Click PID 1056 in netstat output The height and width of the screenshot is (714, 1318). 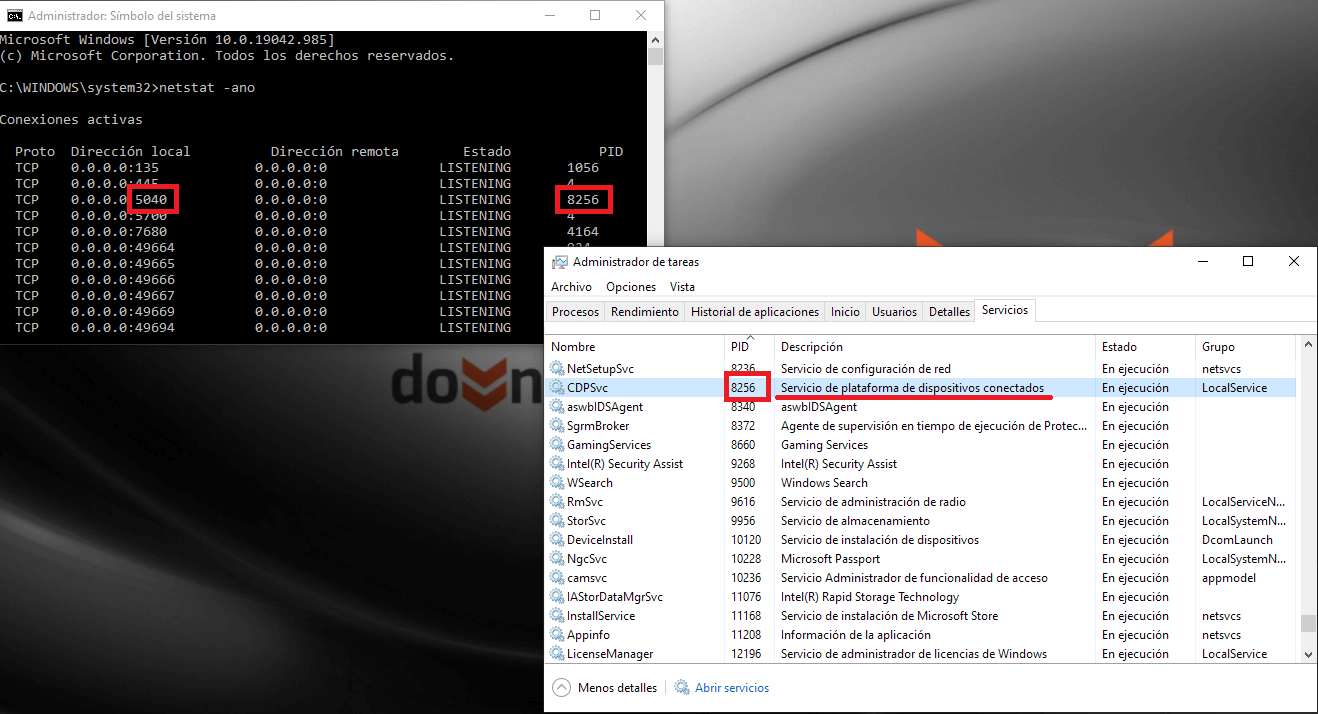tap(582, 168)
